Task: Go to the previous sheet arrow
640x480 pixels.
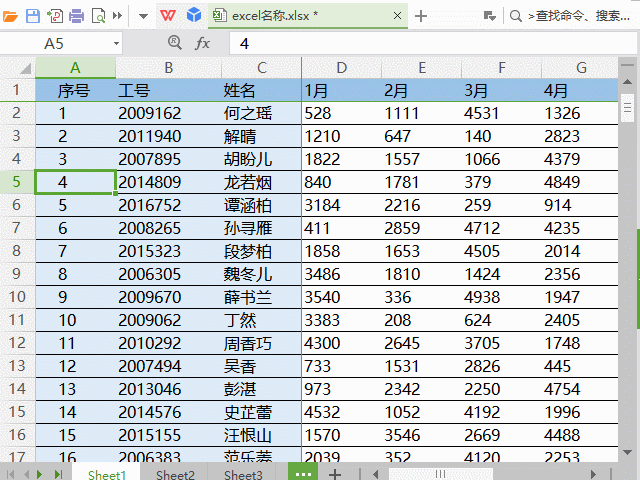Action: point(27,474)
